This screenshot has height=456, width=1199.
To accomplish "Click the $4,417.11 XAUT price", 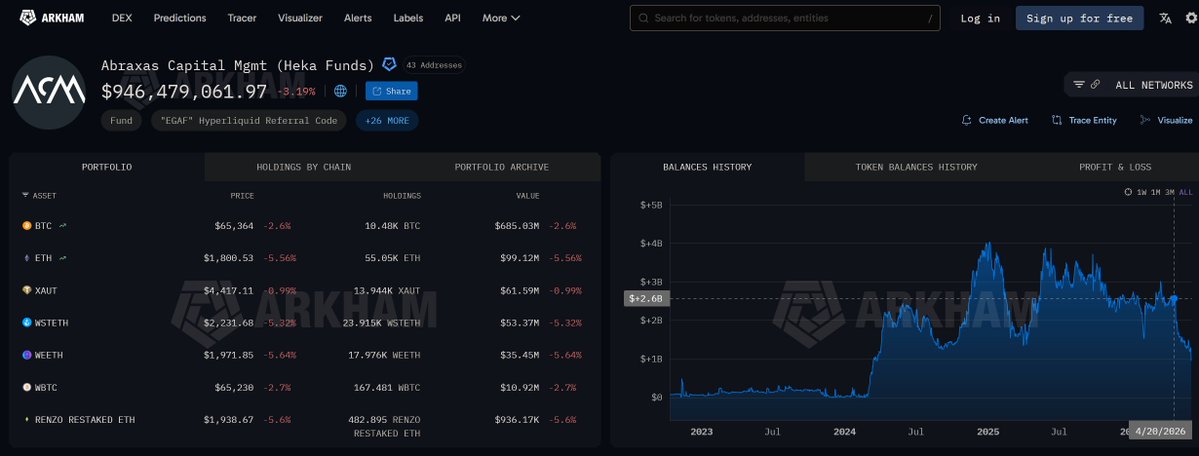I will coord(229,291).
